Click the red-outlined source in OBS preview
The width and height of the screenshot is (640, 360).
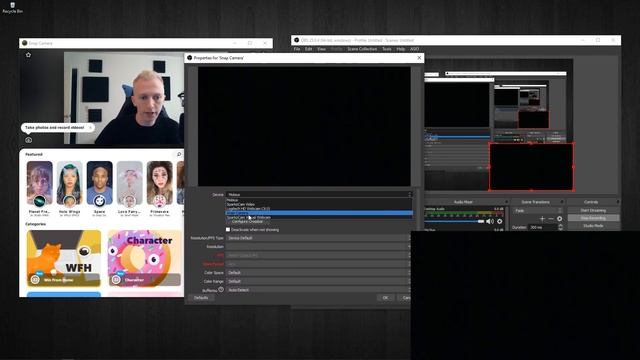531,167
